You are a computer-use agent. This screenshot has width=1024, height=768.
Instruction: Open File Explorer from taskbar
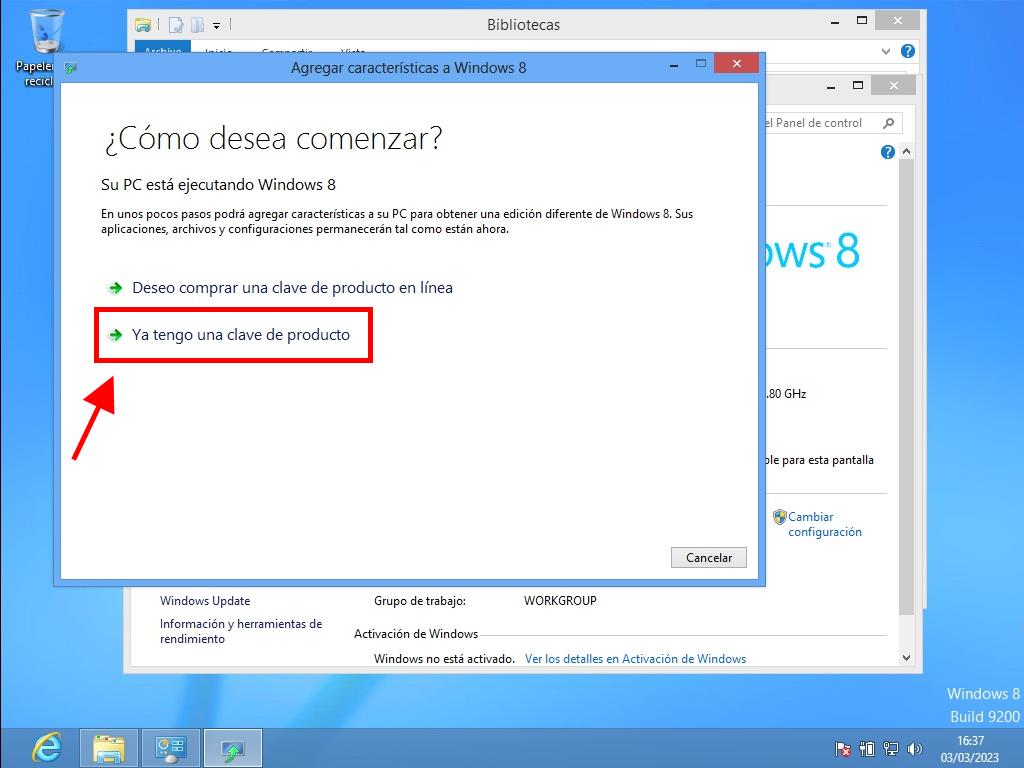pyautogui.click(x=108, y=748)
